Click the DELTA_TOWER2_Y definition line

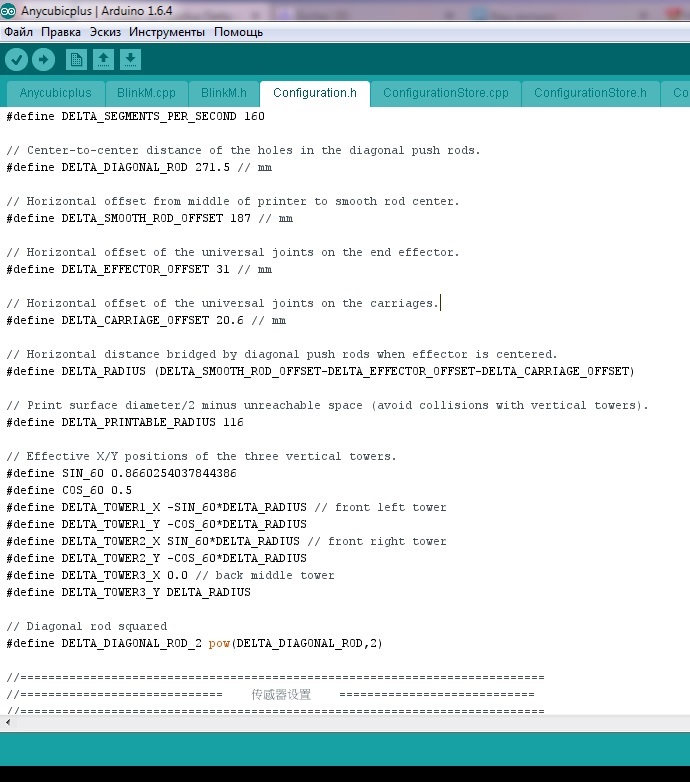pyautogui.click(x=156, y=558)
